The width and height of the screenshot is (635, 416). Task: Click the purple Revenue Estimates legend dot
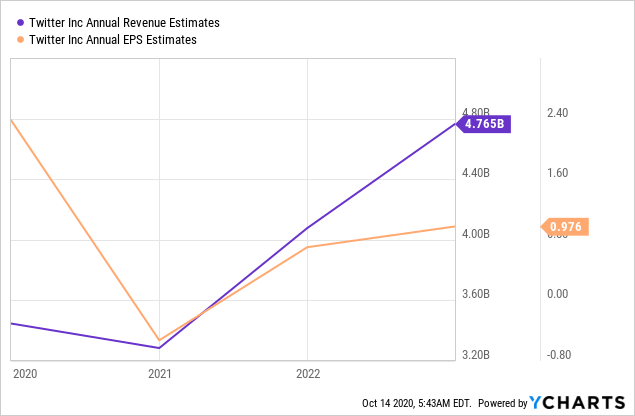pos(20,23)
